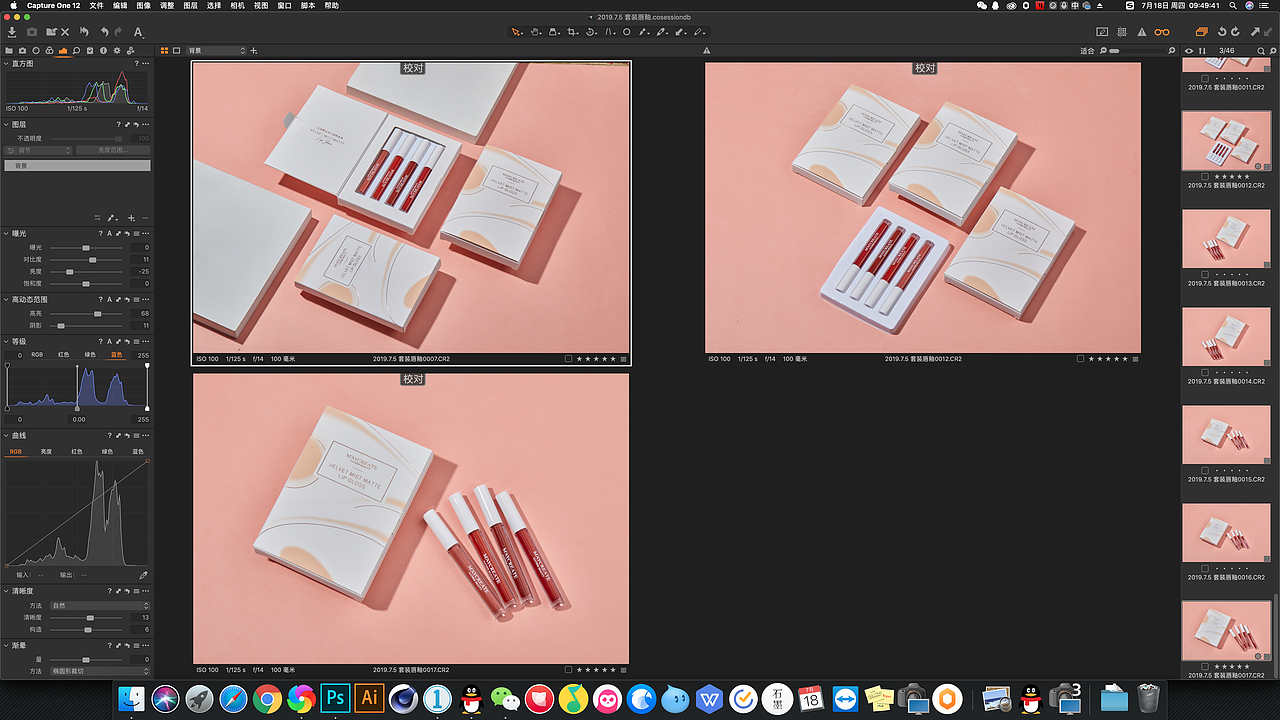1280x720 pixels.
Task: Select the 蓝色 levels channel tab
Action: point(117,355)
